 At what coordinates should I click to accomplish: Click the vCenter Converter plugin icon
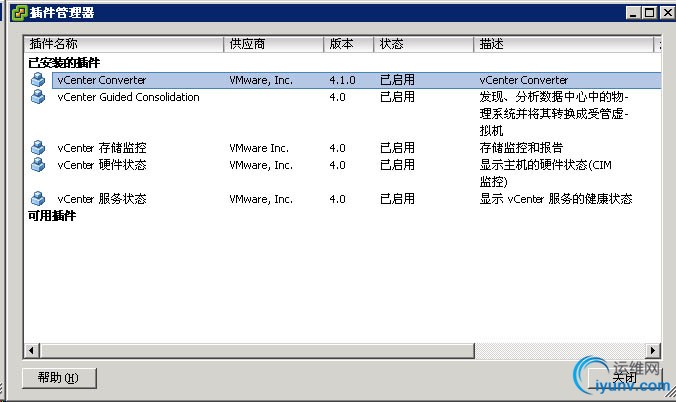coord(38,80)
